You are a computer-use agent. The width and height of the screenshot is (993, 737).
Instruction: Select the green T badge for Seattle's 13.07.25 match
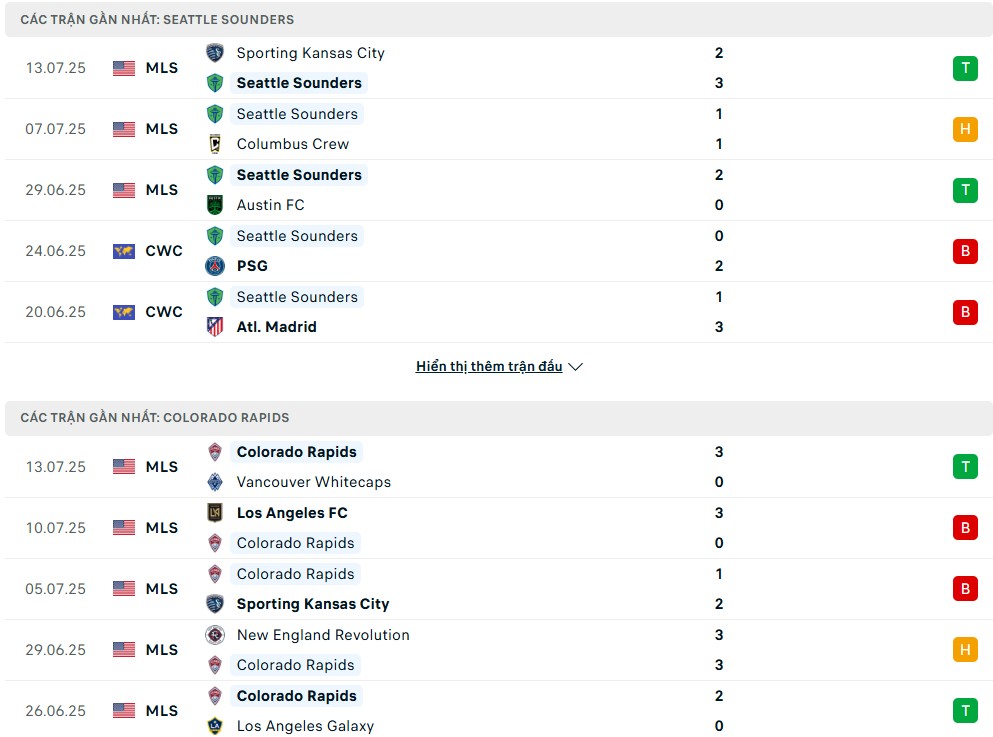click(965, 68)
